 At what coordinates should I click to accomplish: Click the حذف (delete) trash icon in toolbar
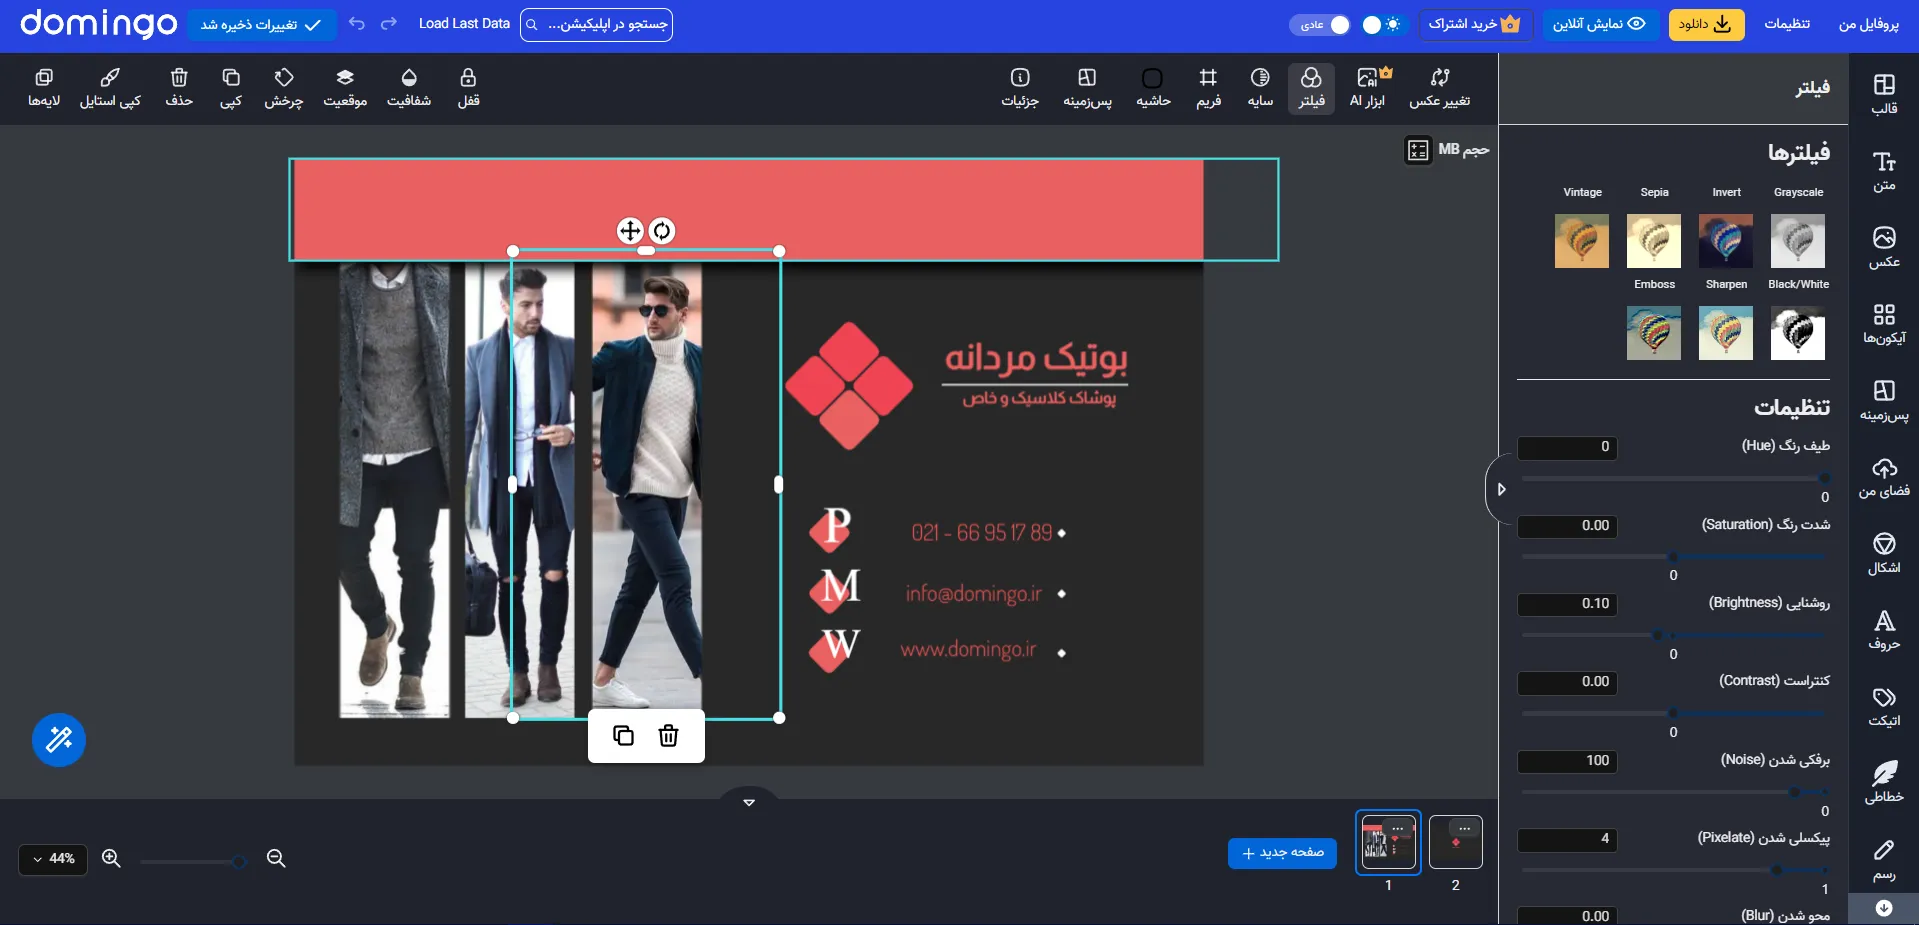point(179,88)
